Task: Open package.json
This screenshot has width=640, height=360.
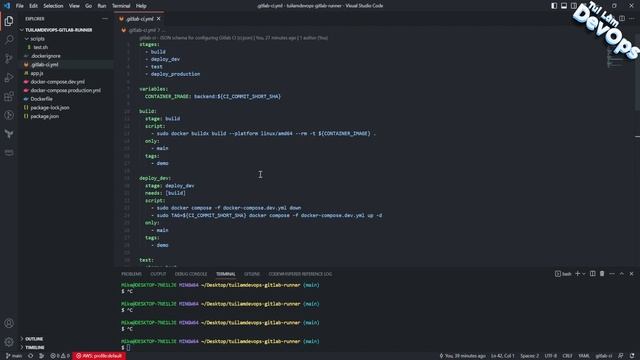Action: click(44, 116)
